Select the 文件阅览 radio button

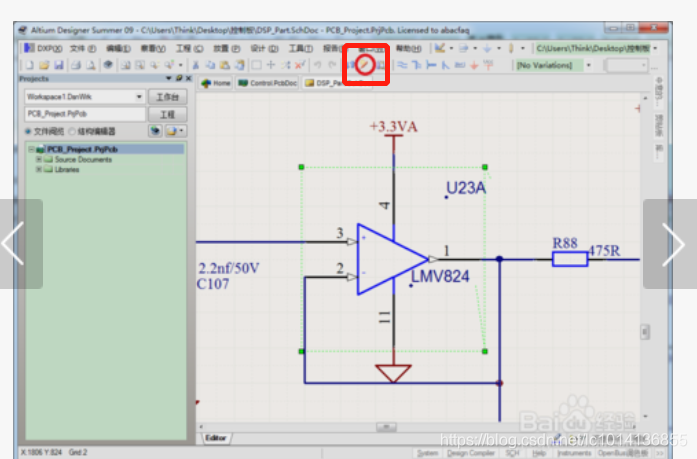coord(28,132)
